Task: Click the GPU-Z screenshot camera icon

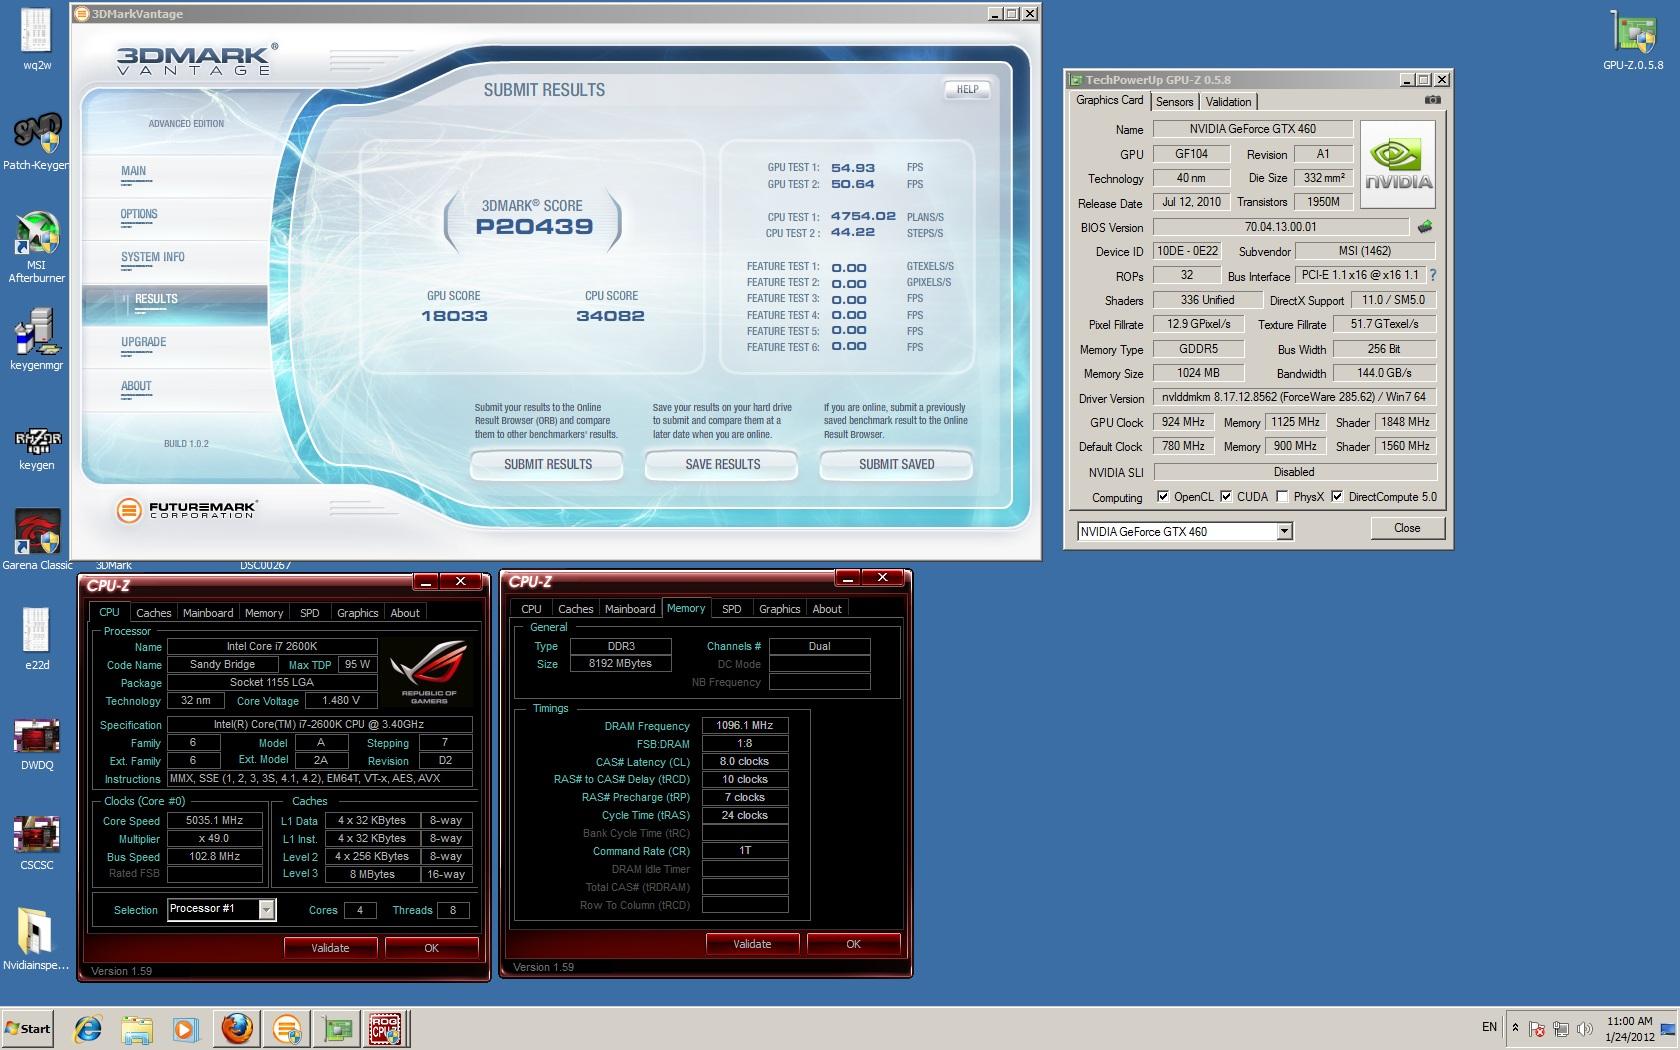Action: click(1432, 100)
